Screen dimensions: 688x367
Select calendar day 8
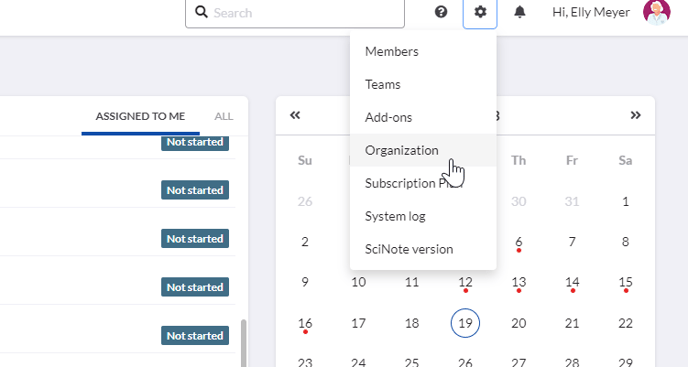click(x=626, y=241)
